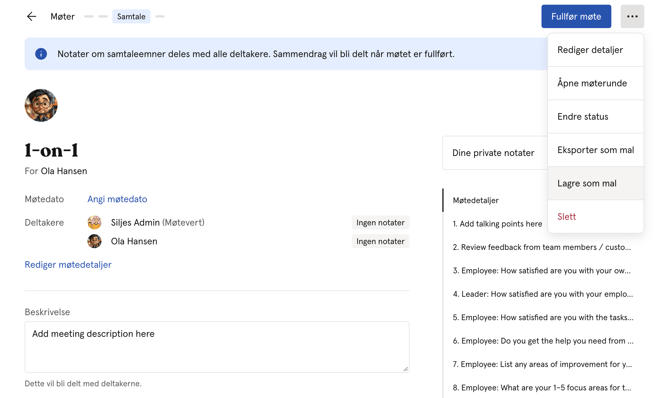Viewport: 670px width, 398px height.
Task: Click the Samtale tag in breadcrumb
Action: [131, 17]
